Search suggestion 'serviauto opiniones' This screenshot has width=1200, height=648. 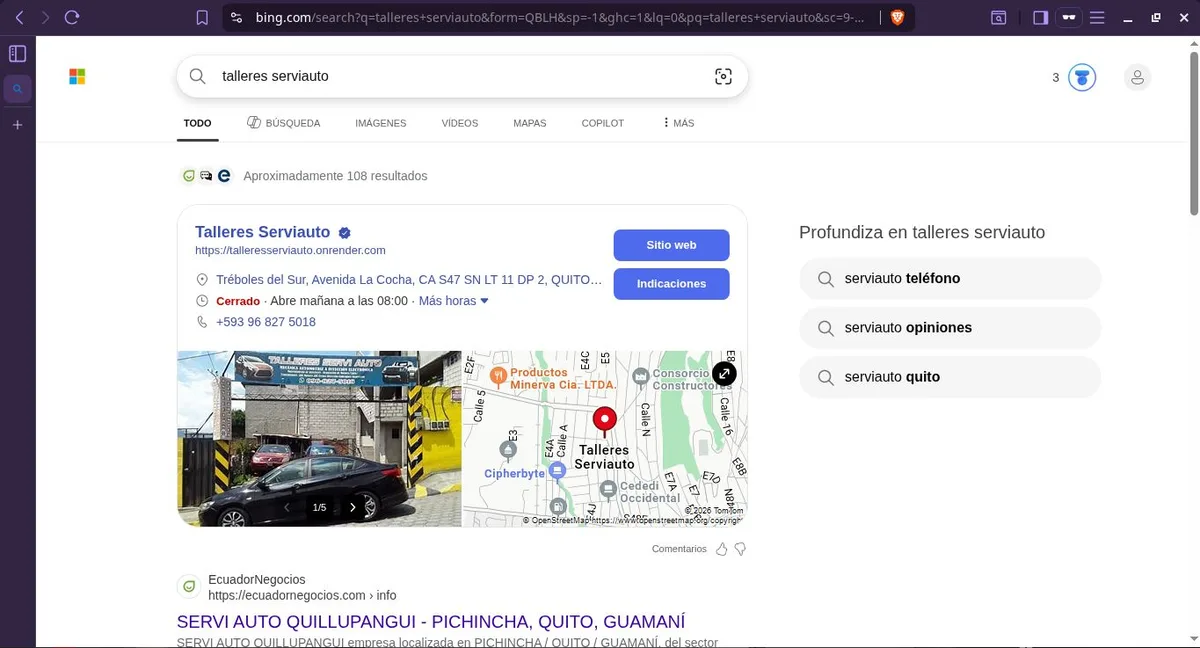coord(950,328)
